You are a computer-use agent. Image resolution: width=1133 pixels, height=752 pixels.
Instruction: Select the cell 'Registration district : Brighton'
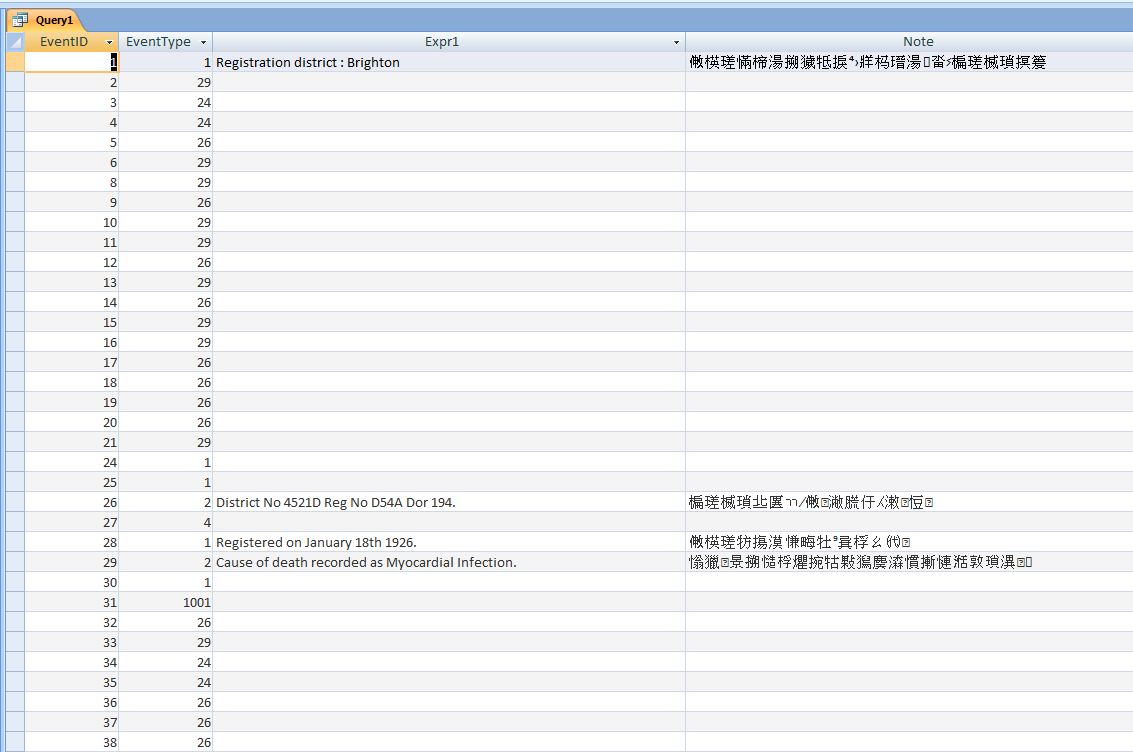coord(449,62)
